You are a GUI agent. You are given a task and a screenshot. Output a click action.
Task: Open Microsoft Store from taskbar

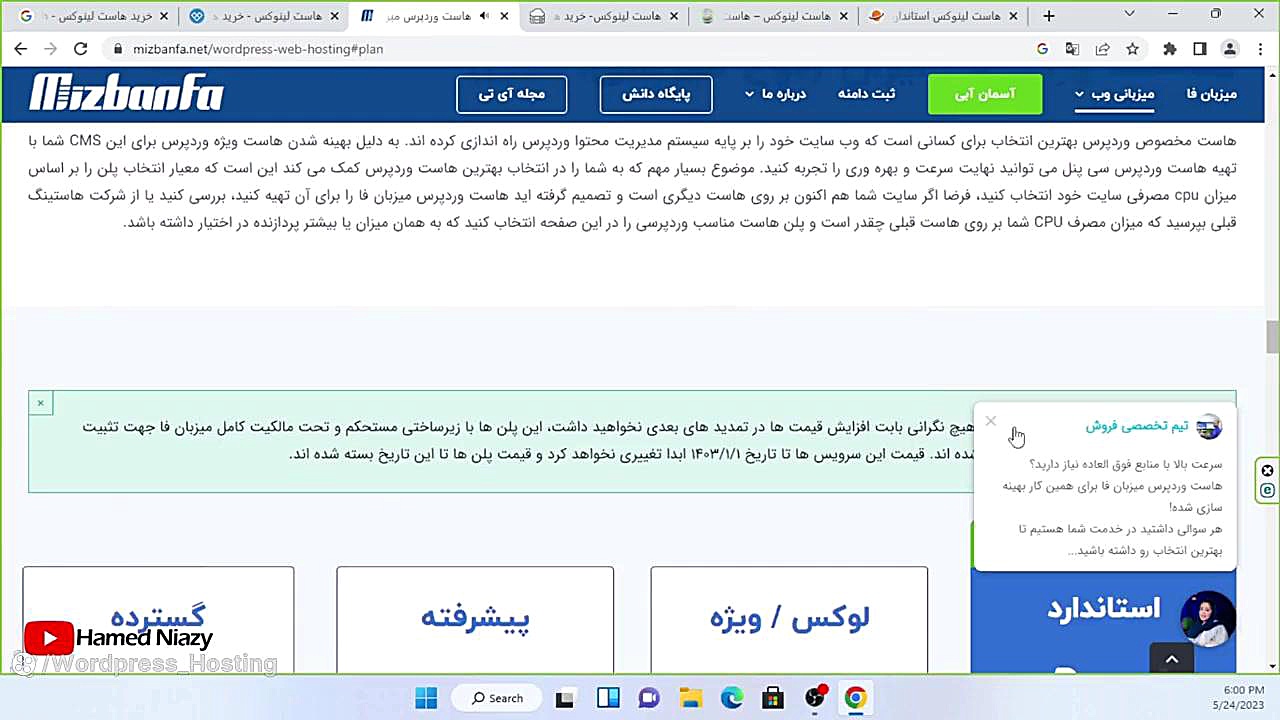[772, 698]
